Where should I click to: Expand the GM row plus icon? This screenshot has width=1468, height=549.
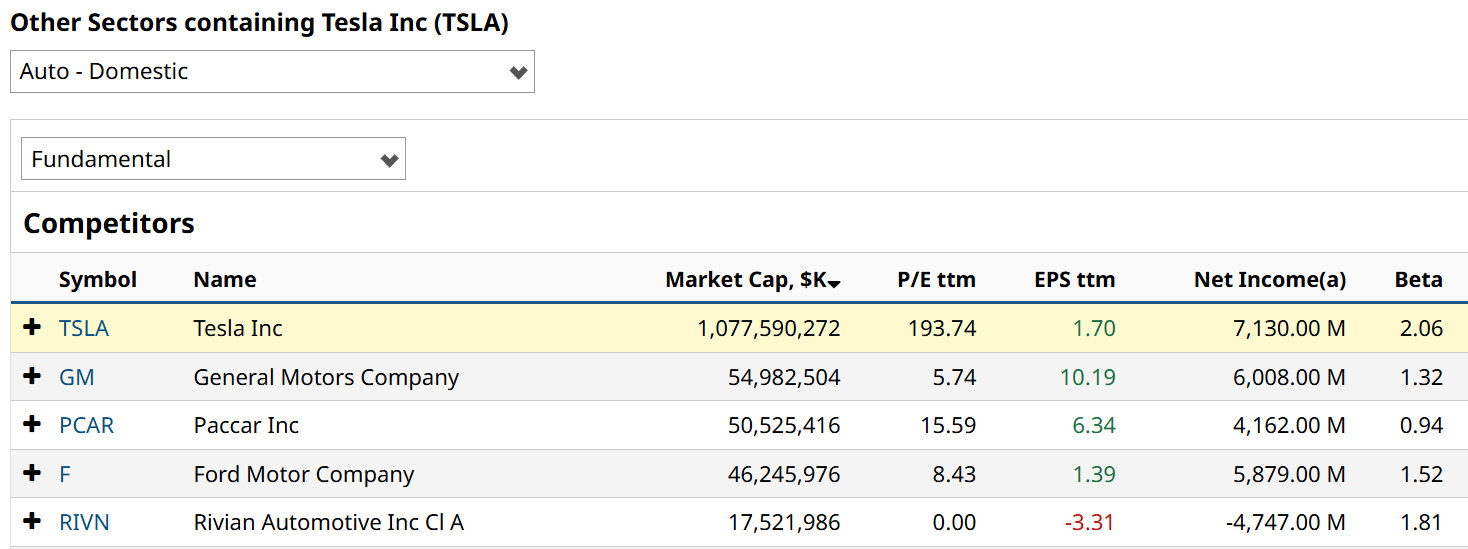[32, 376]
